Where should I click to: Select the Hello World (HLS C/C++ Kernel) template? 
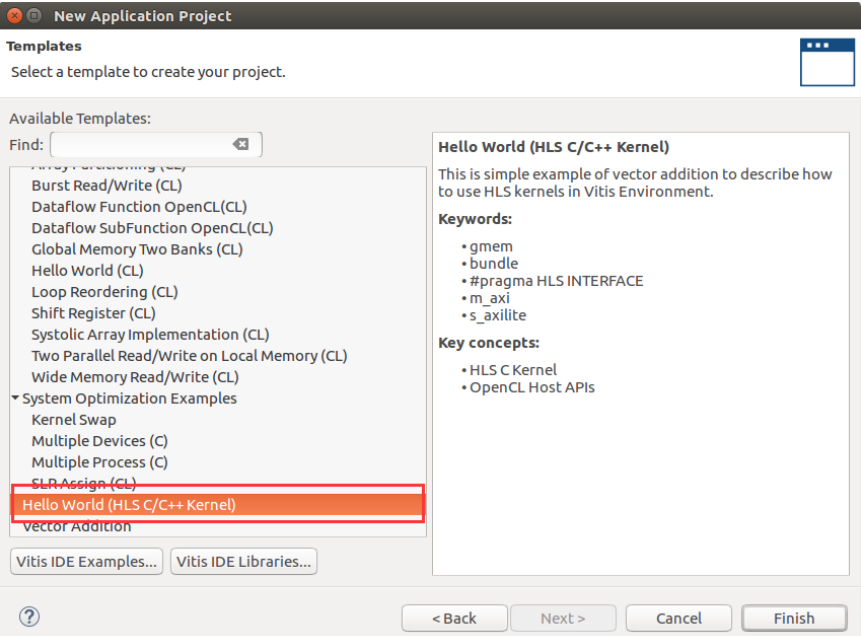point(129,505)
